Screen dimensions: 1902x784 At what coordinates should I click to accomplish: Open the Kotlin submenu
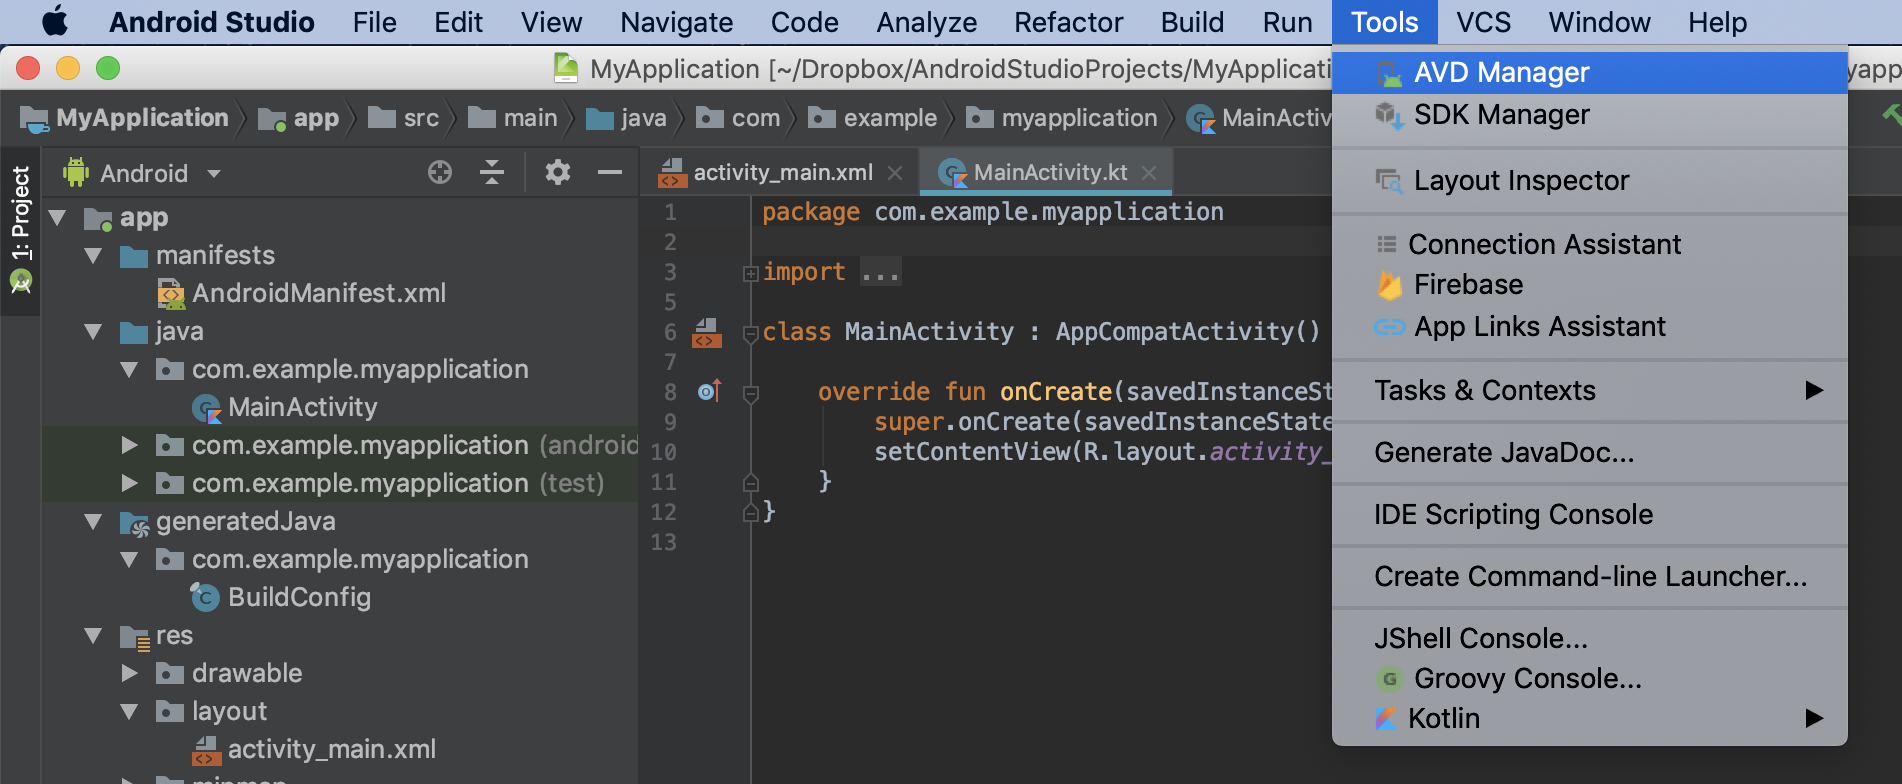(1589, 718)
